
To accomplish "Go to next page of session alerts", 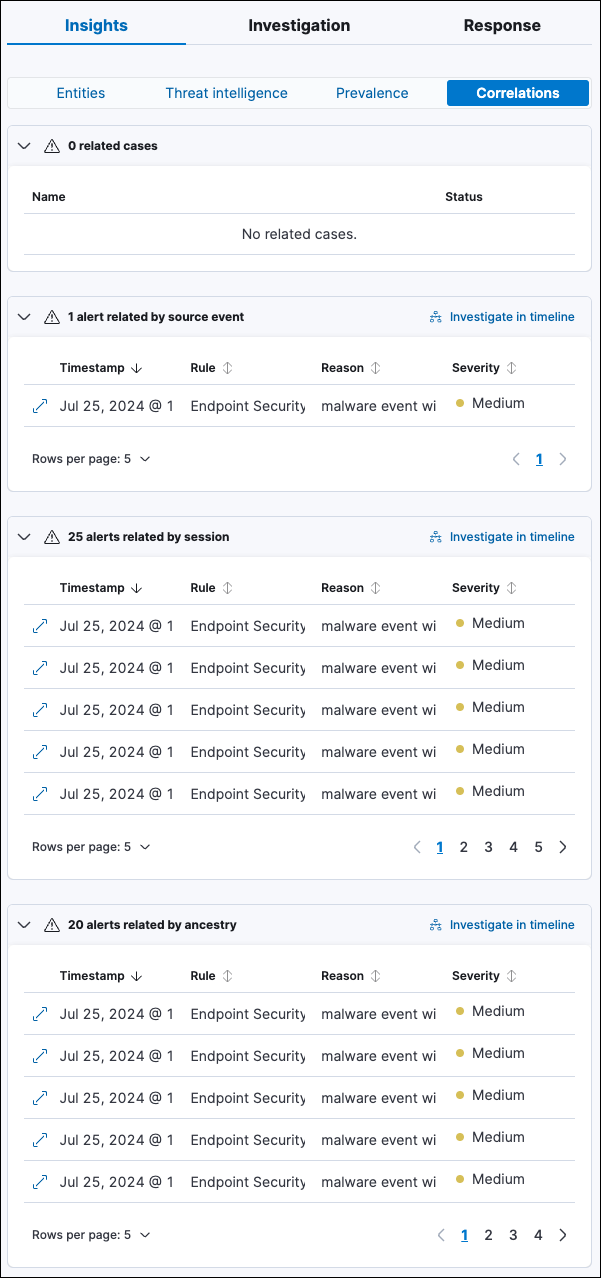I will click(562, 847).
